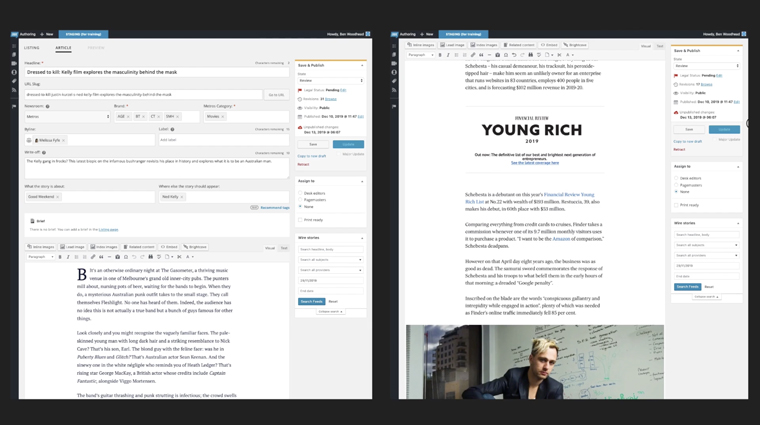Click the Save button in the right window
The height and width of the screenshot is (425, 760).
[689, 129]
